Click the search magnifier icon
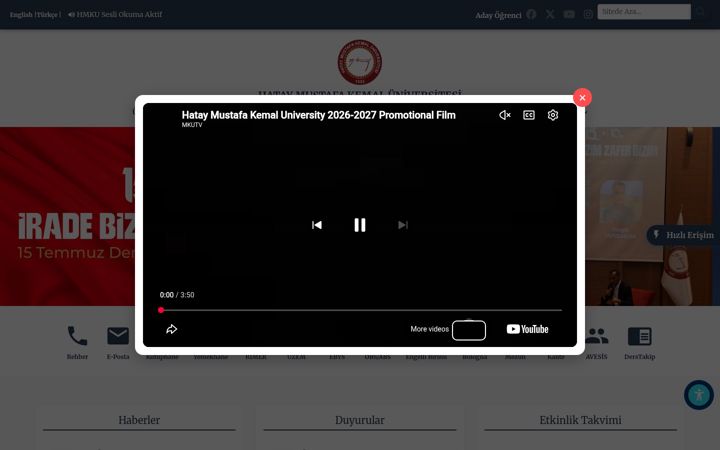720x450 pixels. [x=700, y=11]
